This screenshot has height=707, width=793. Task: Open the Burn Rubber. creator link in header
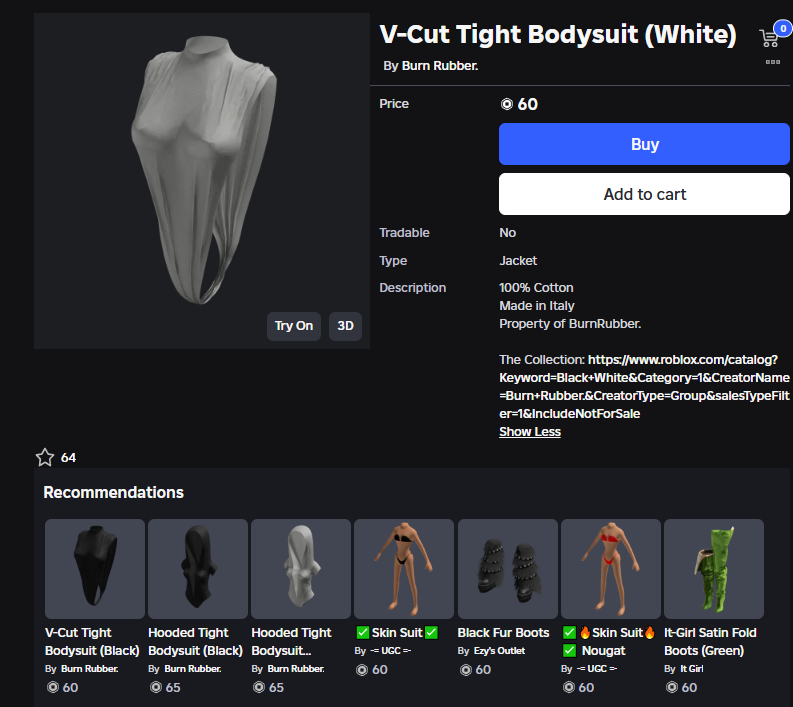point(439,66)
